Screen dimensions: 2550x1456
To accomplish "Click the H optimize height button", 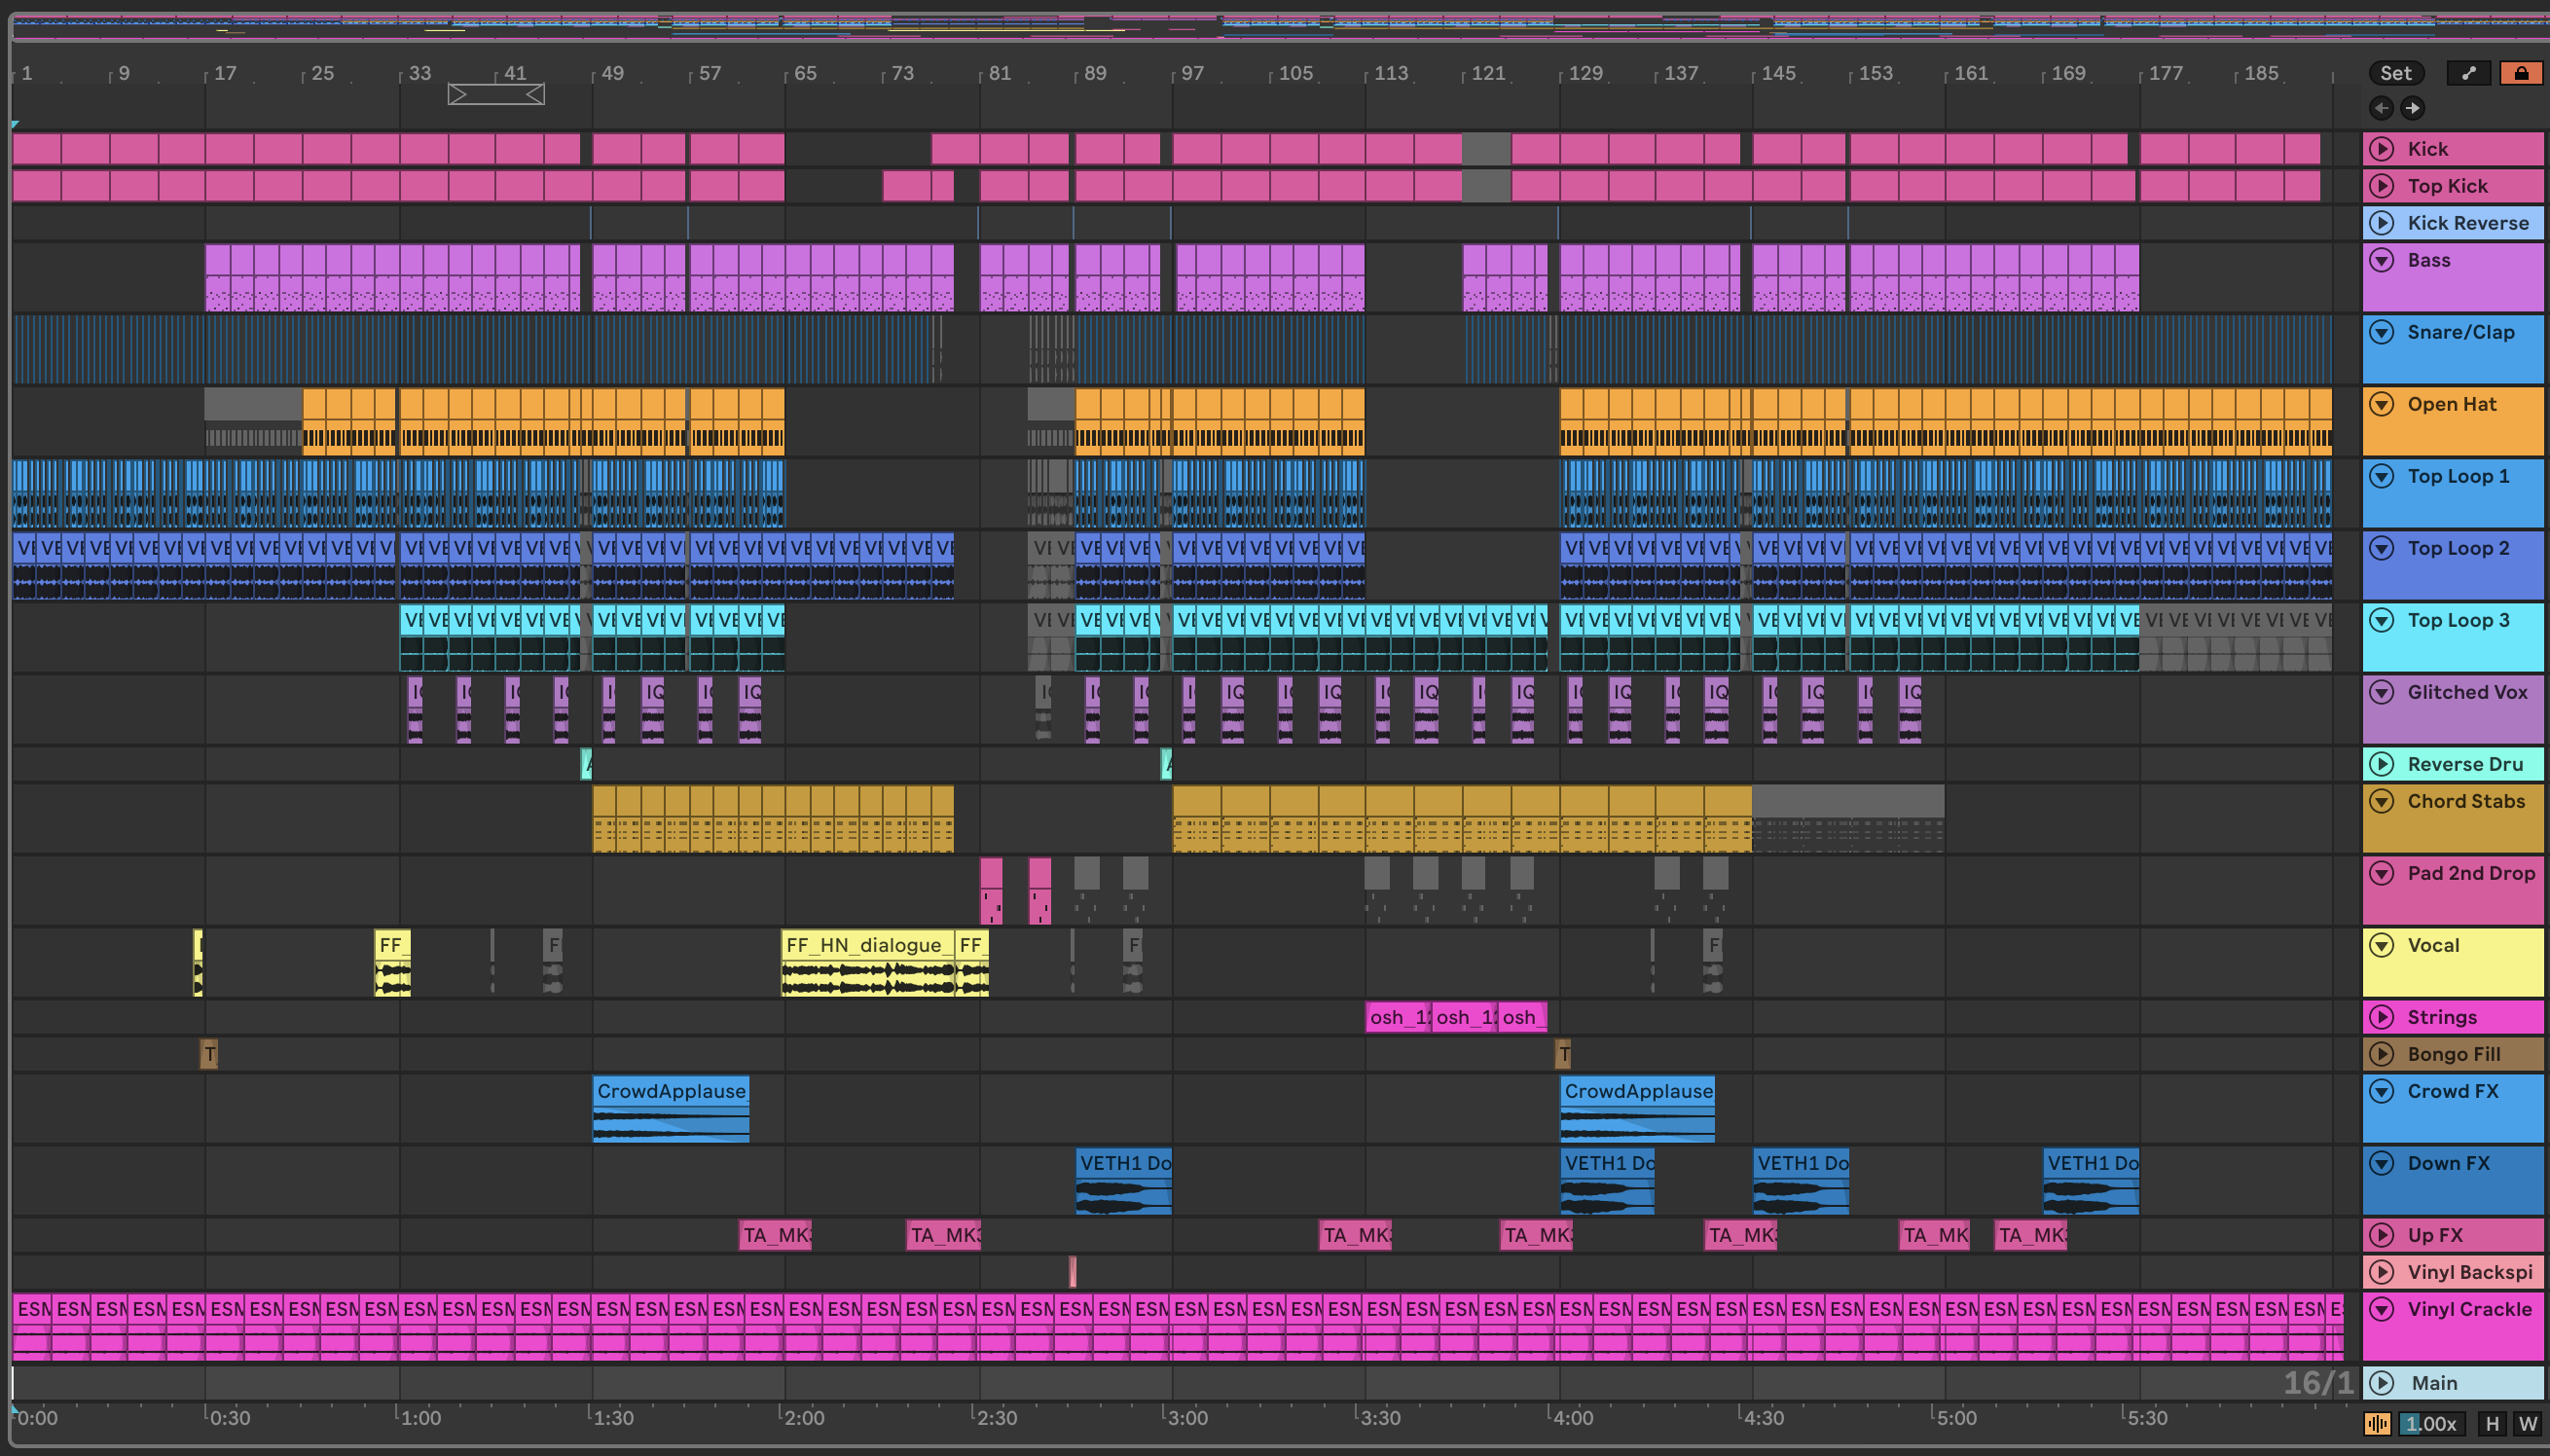I will coord(2493,1424).
